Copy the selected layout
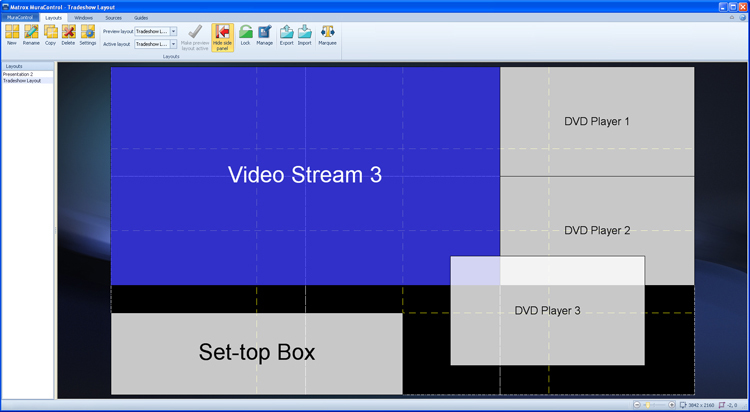The image size is (750, 412). pyautogui.click(x=50, y=36)
